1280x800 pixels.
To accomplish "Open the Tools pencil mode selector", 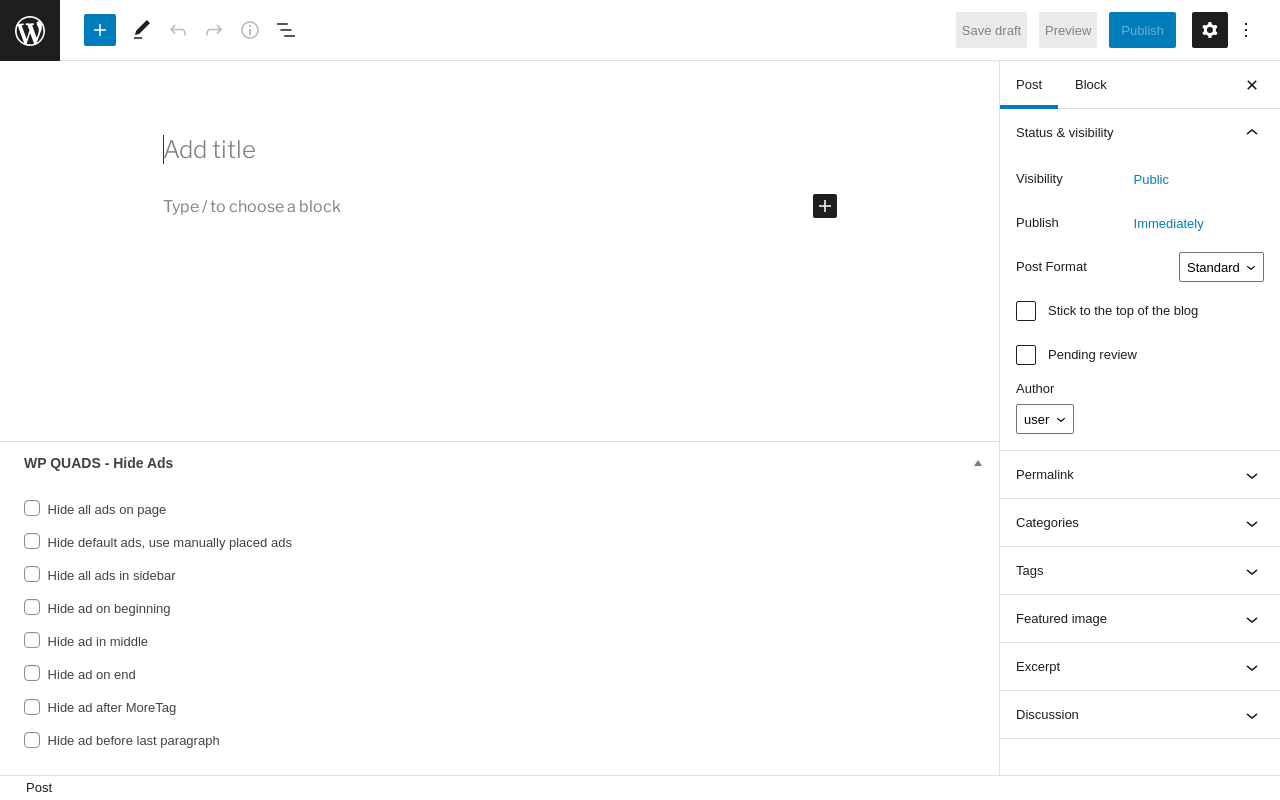I will click(142, 30).
